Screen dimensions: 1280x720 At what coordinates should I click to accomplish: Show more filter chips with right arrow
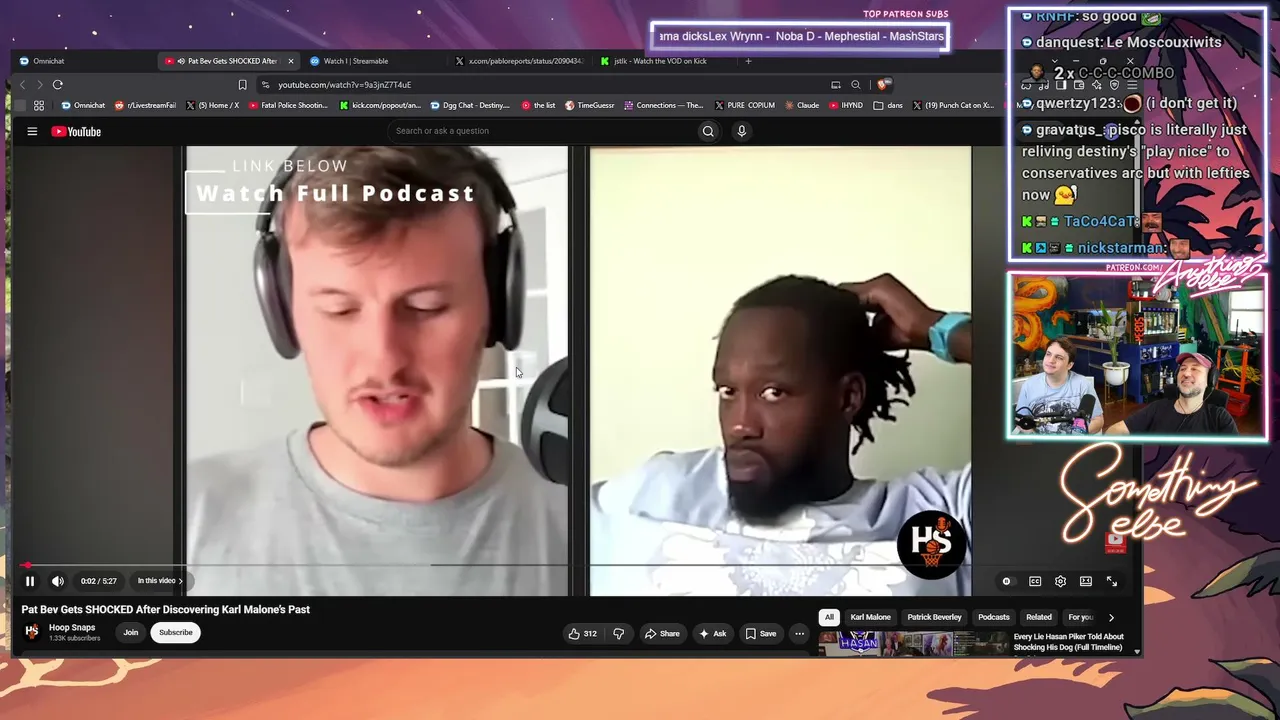coord(1111,617)
